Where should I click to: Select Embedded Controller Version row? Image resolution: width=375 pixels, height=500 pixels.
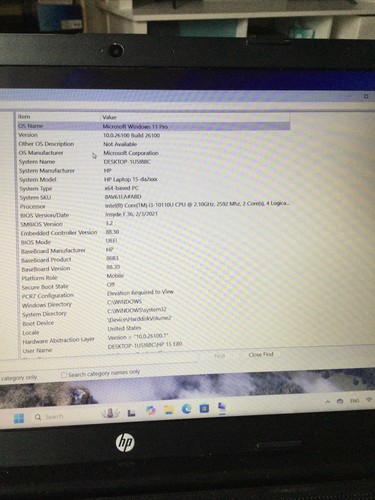click(59, 233)
